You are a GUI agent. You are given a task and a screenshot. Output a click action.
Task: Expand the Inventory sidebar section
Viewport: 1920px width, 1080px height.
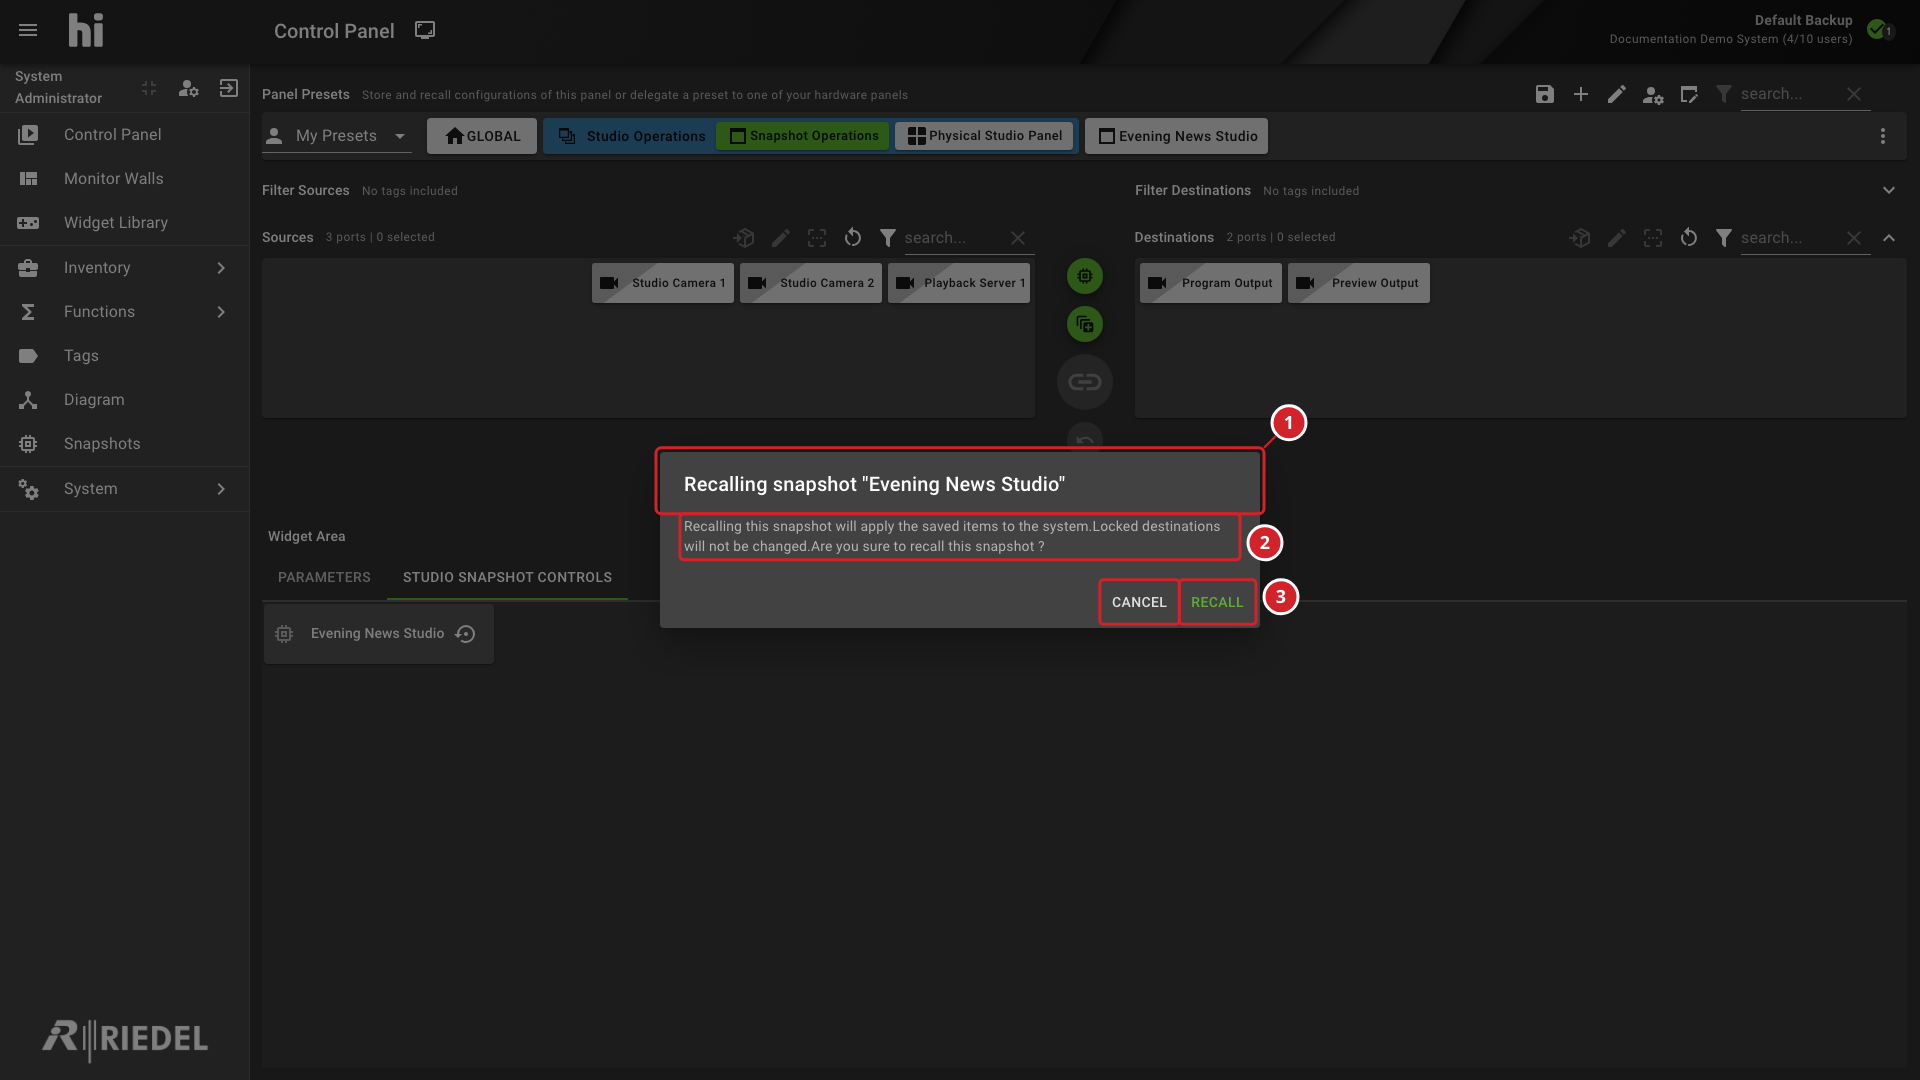coord(124,268)
